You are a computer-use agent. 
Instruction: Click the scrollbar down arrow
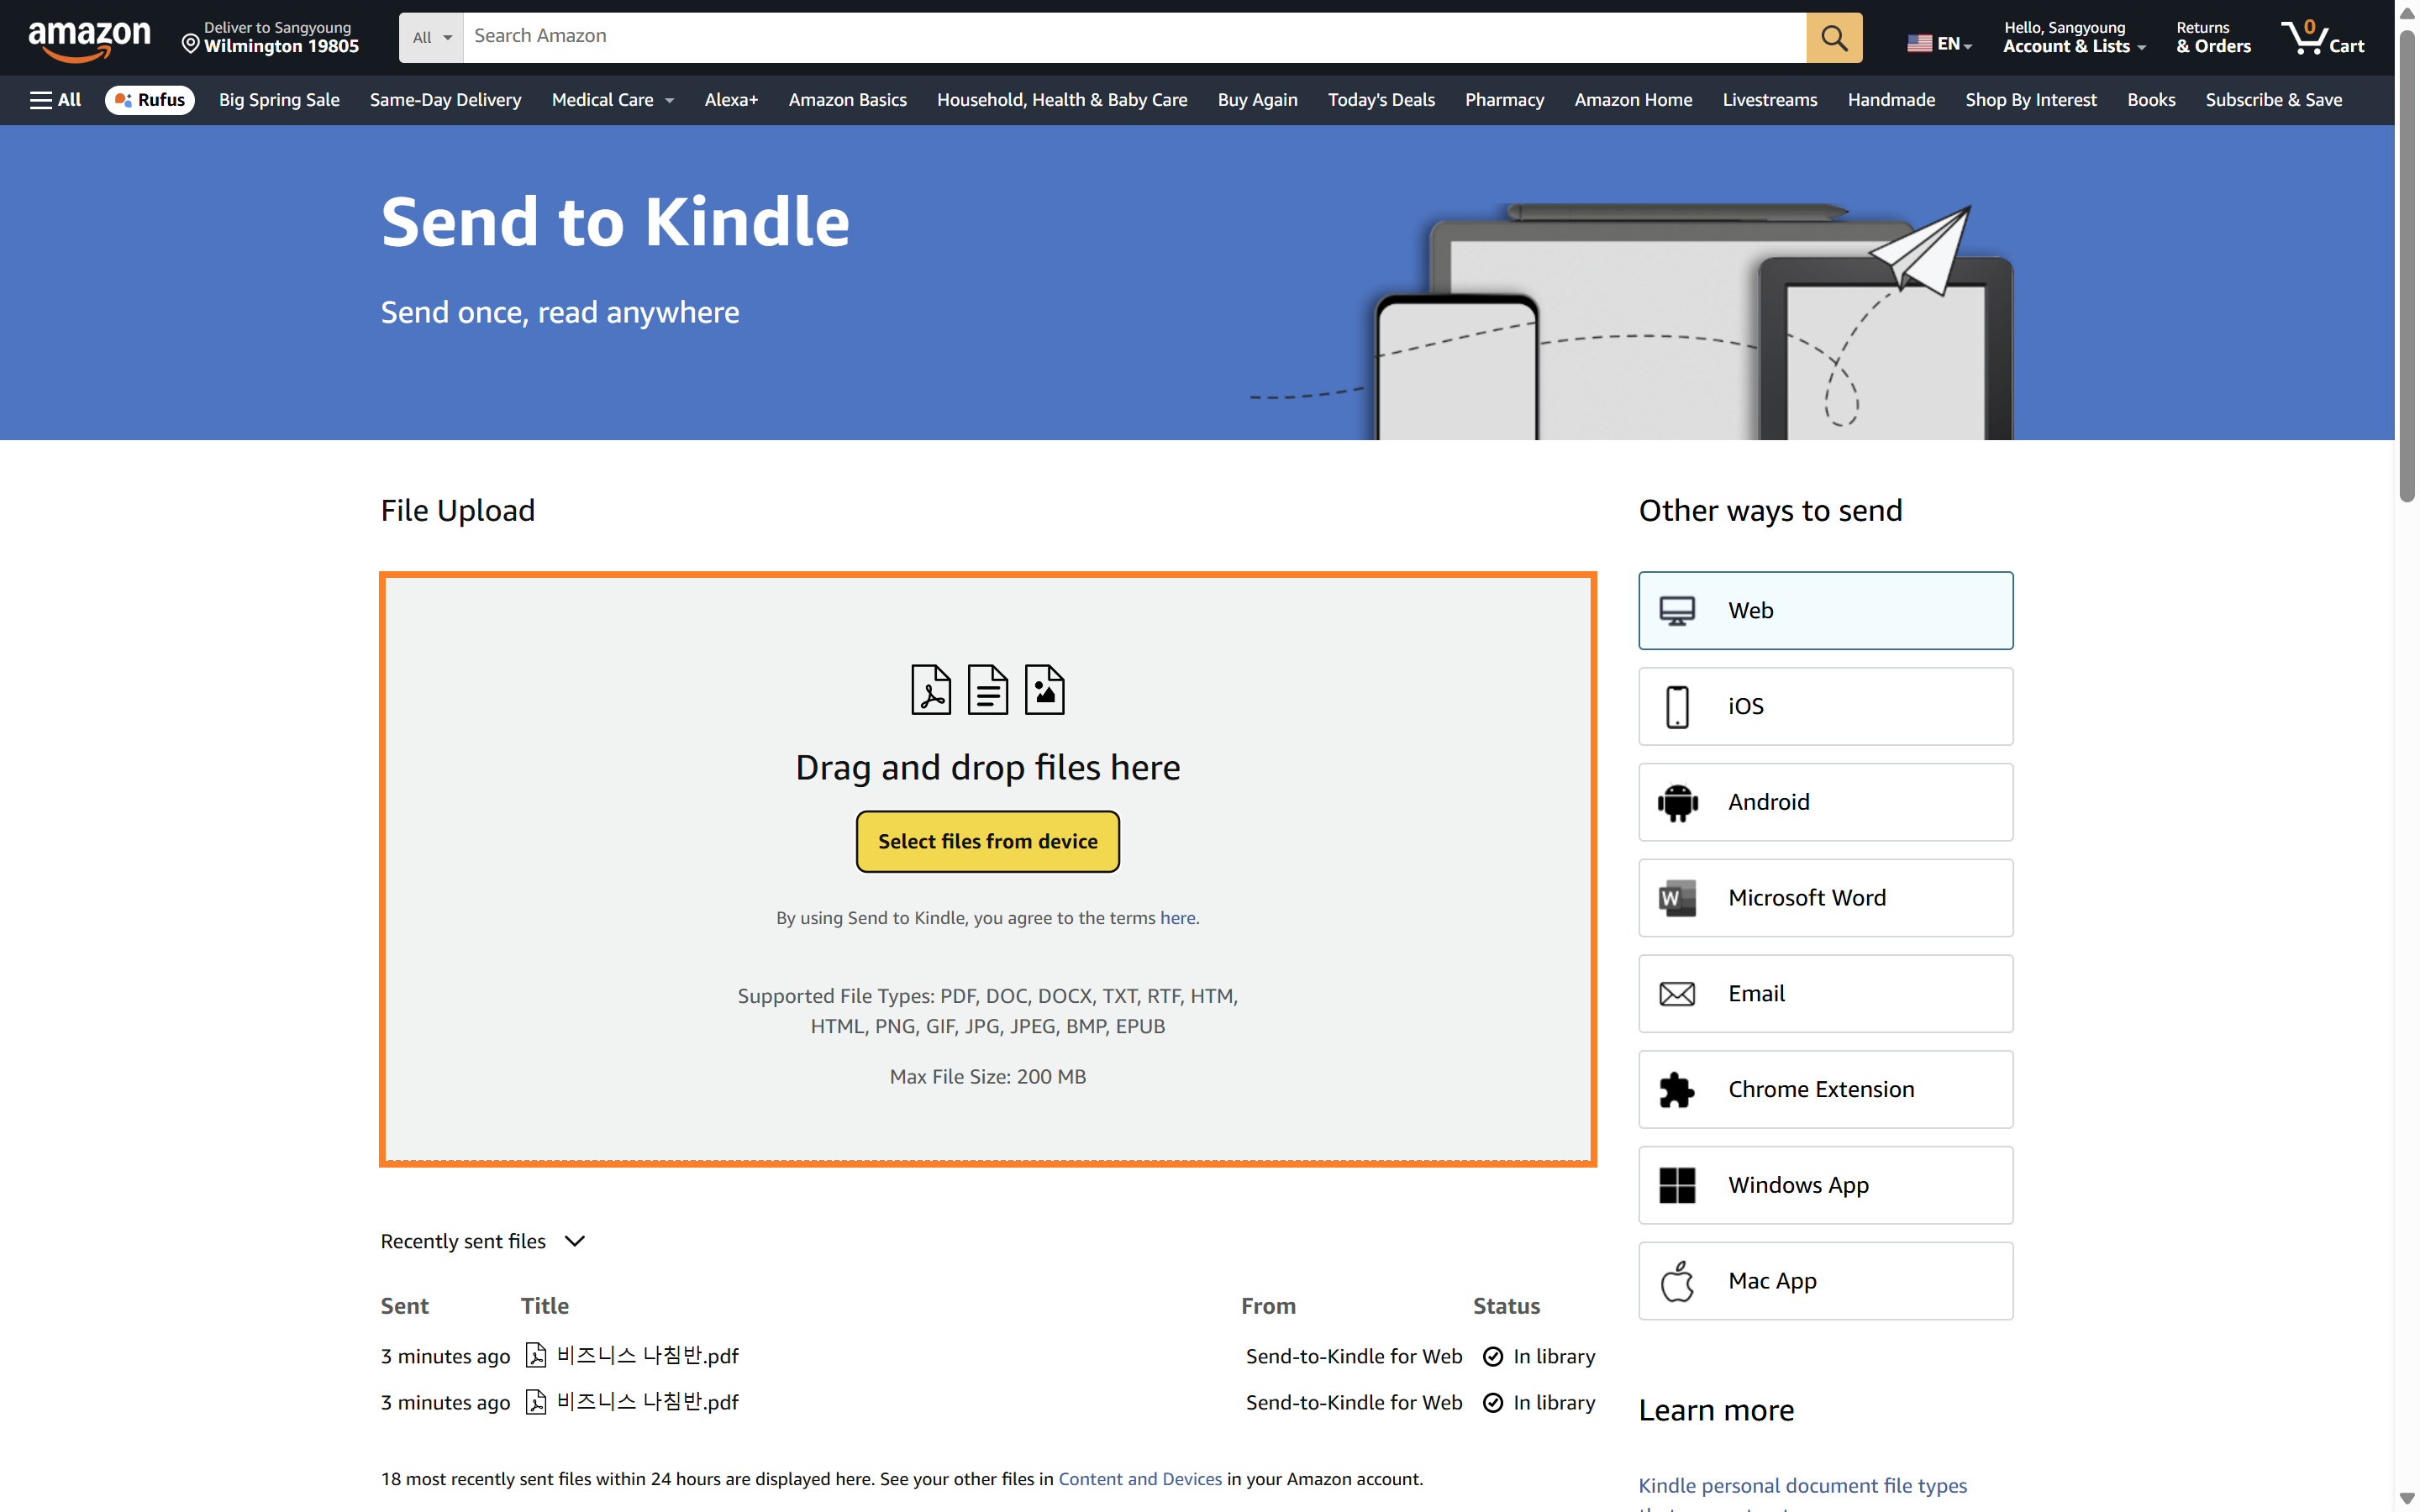2407,1498
